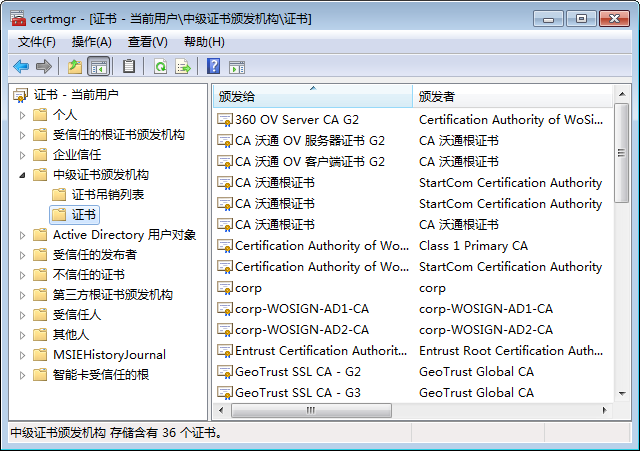Expand the 第三方根证书颁发机构 node
The height and width of the screenshot is (451, 640).
tap(23, 295)
